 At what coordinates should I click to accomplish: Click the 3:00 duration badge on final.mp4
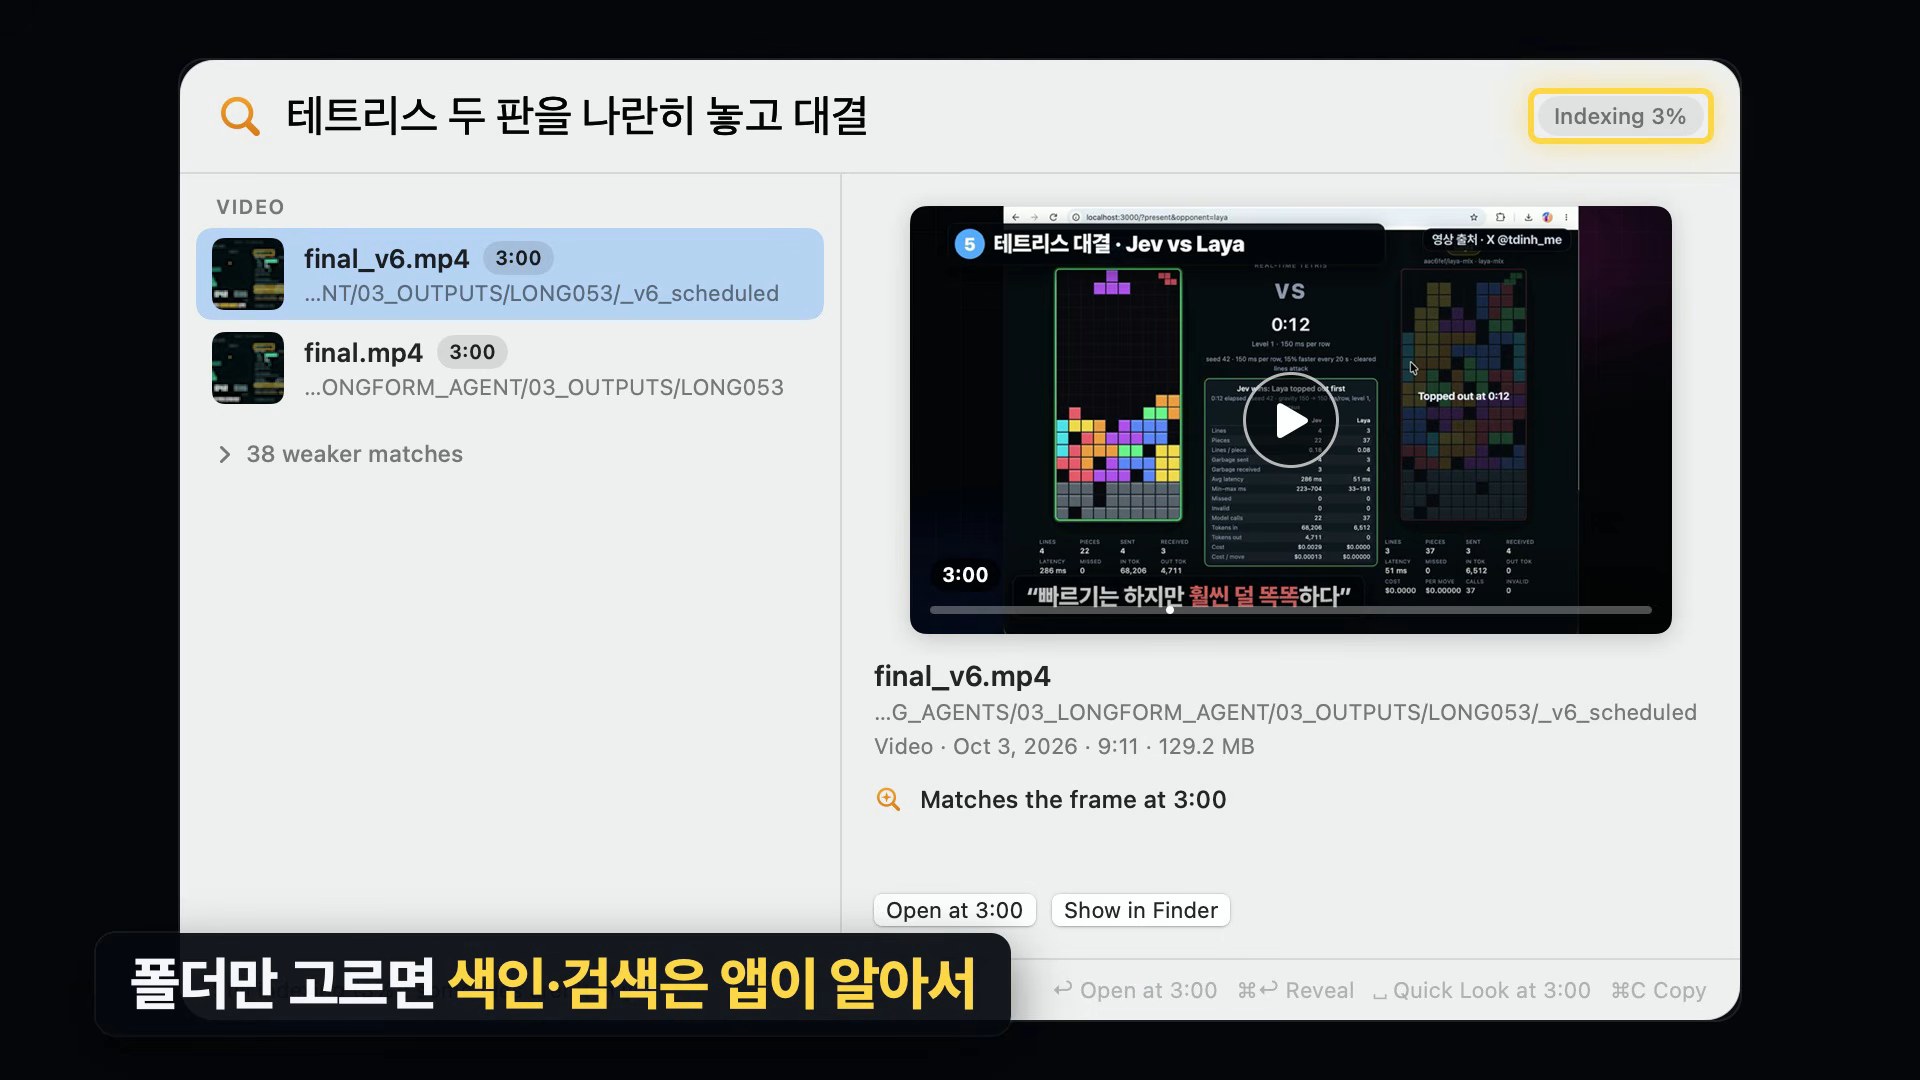472,352
